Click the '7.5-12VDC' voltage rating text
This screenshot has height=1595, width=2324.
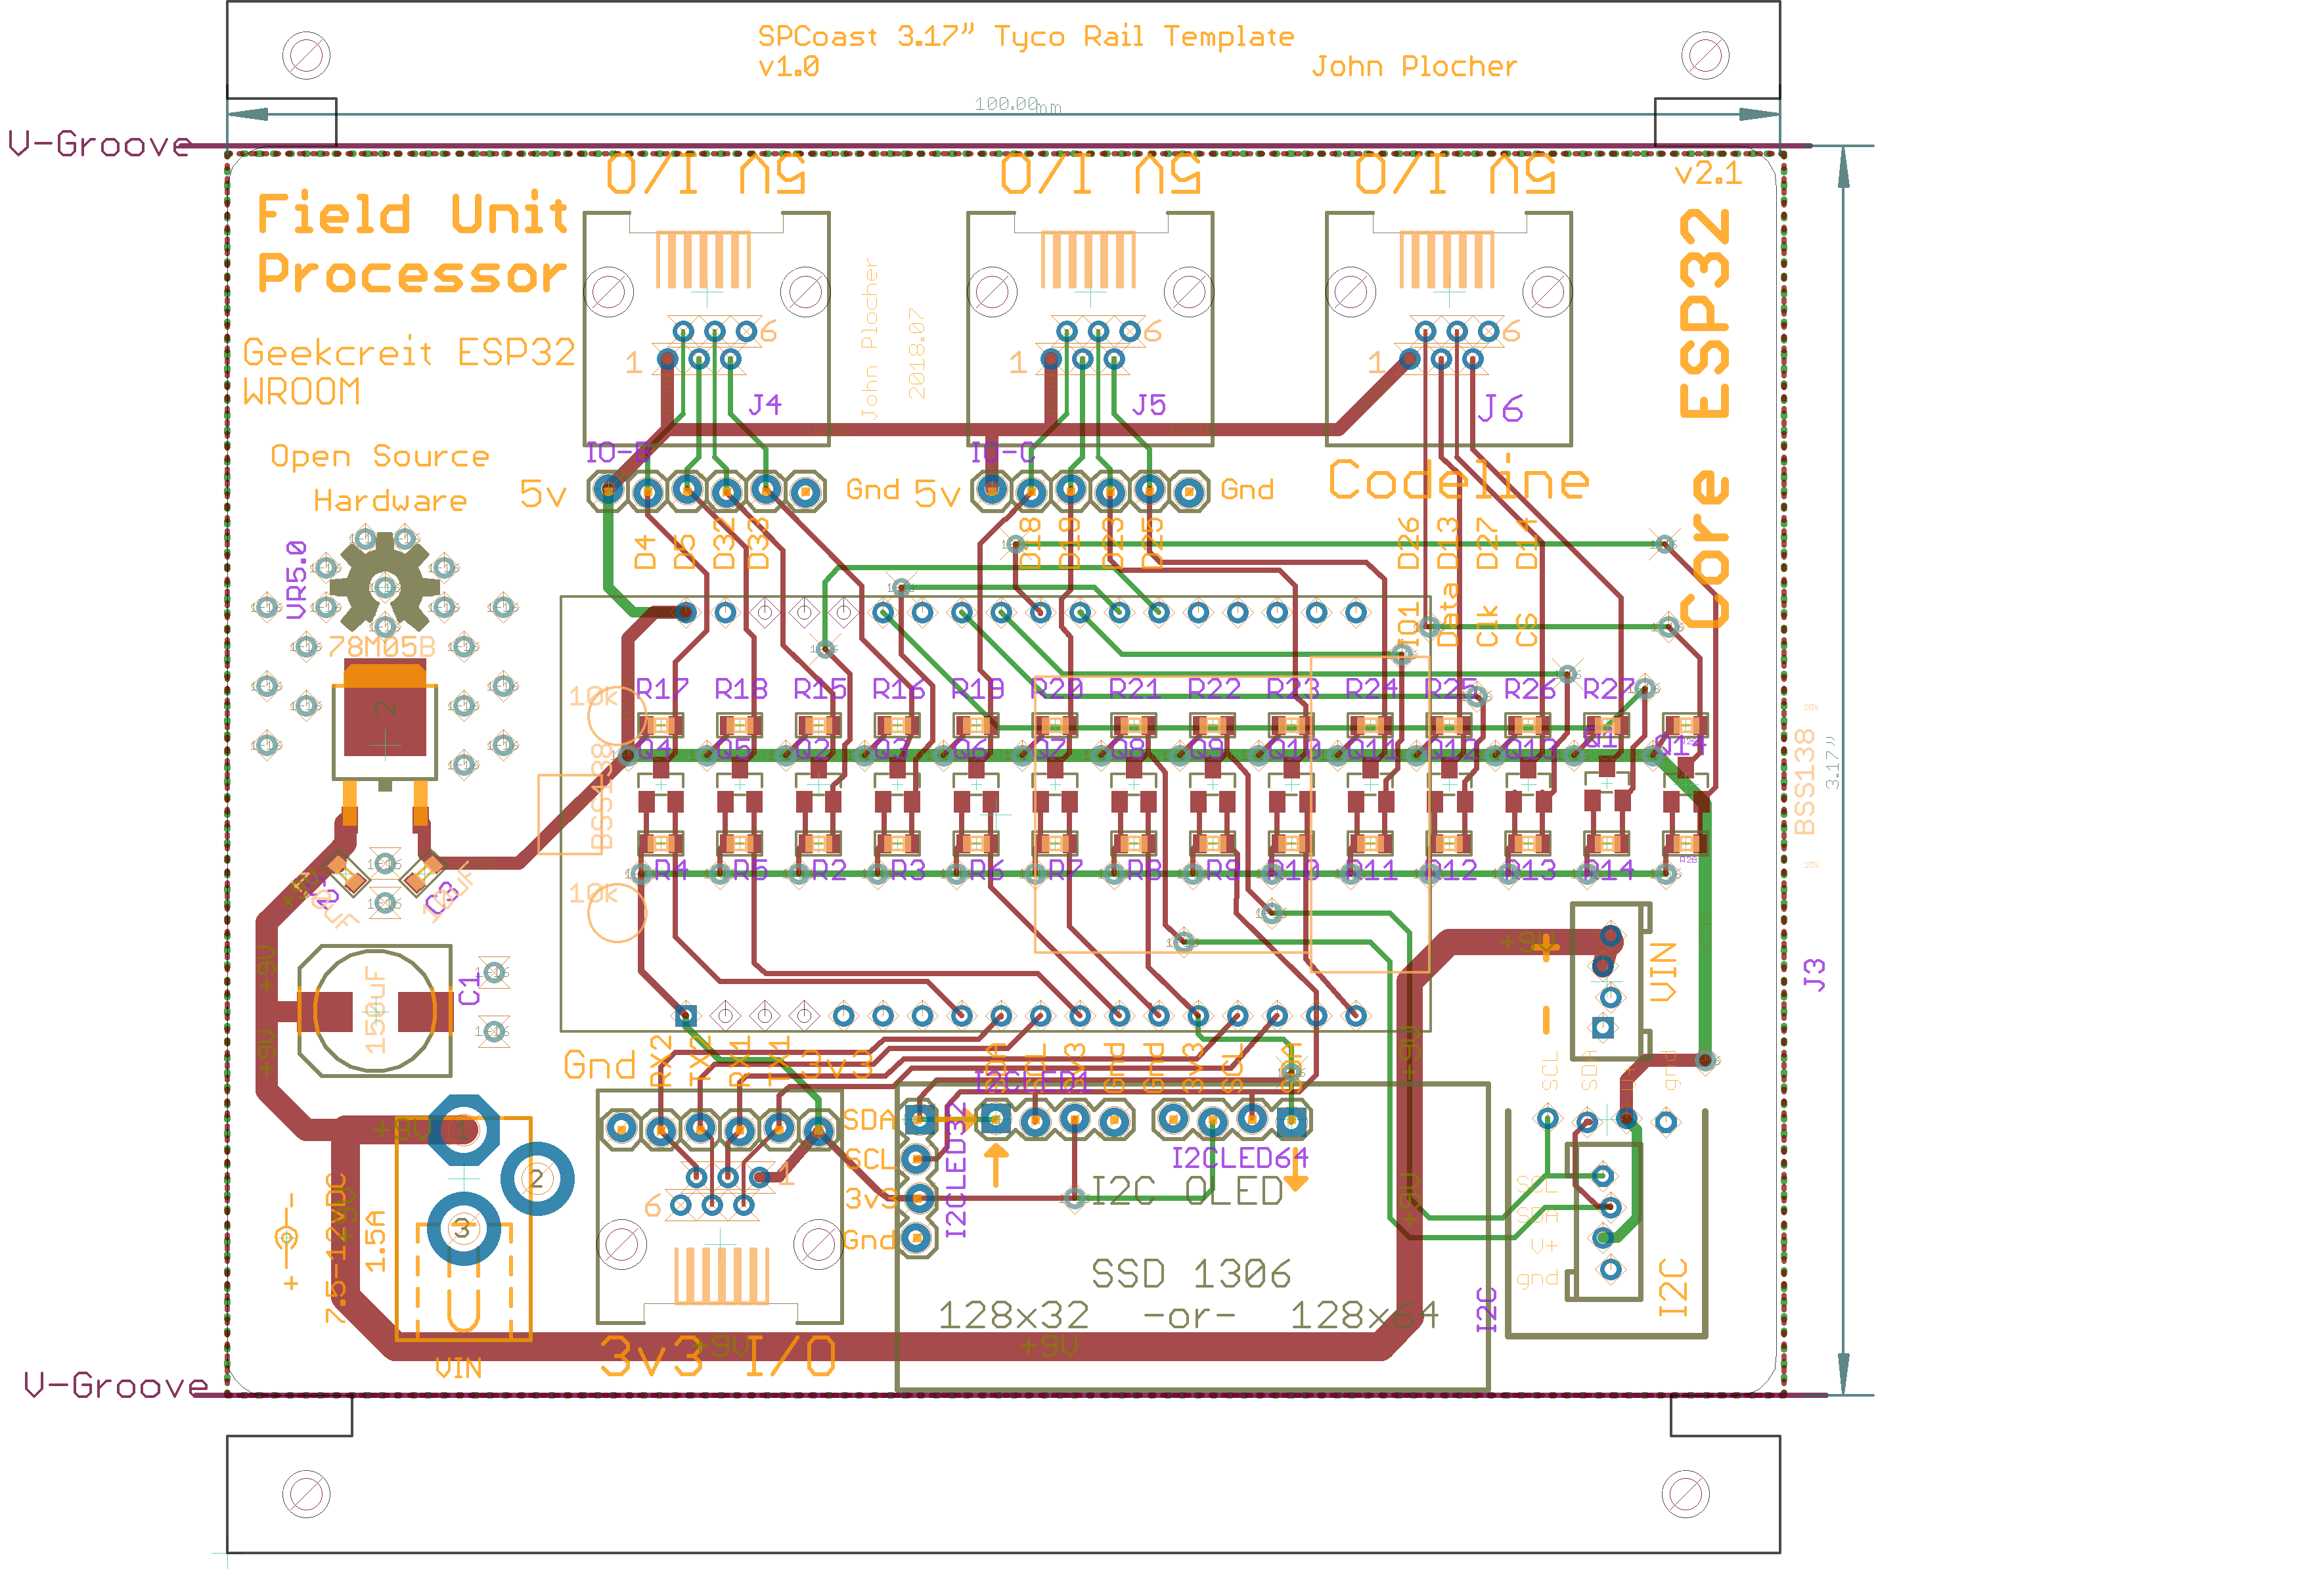tap(336, 1248)
